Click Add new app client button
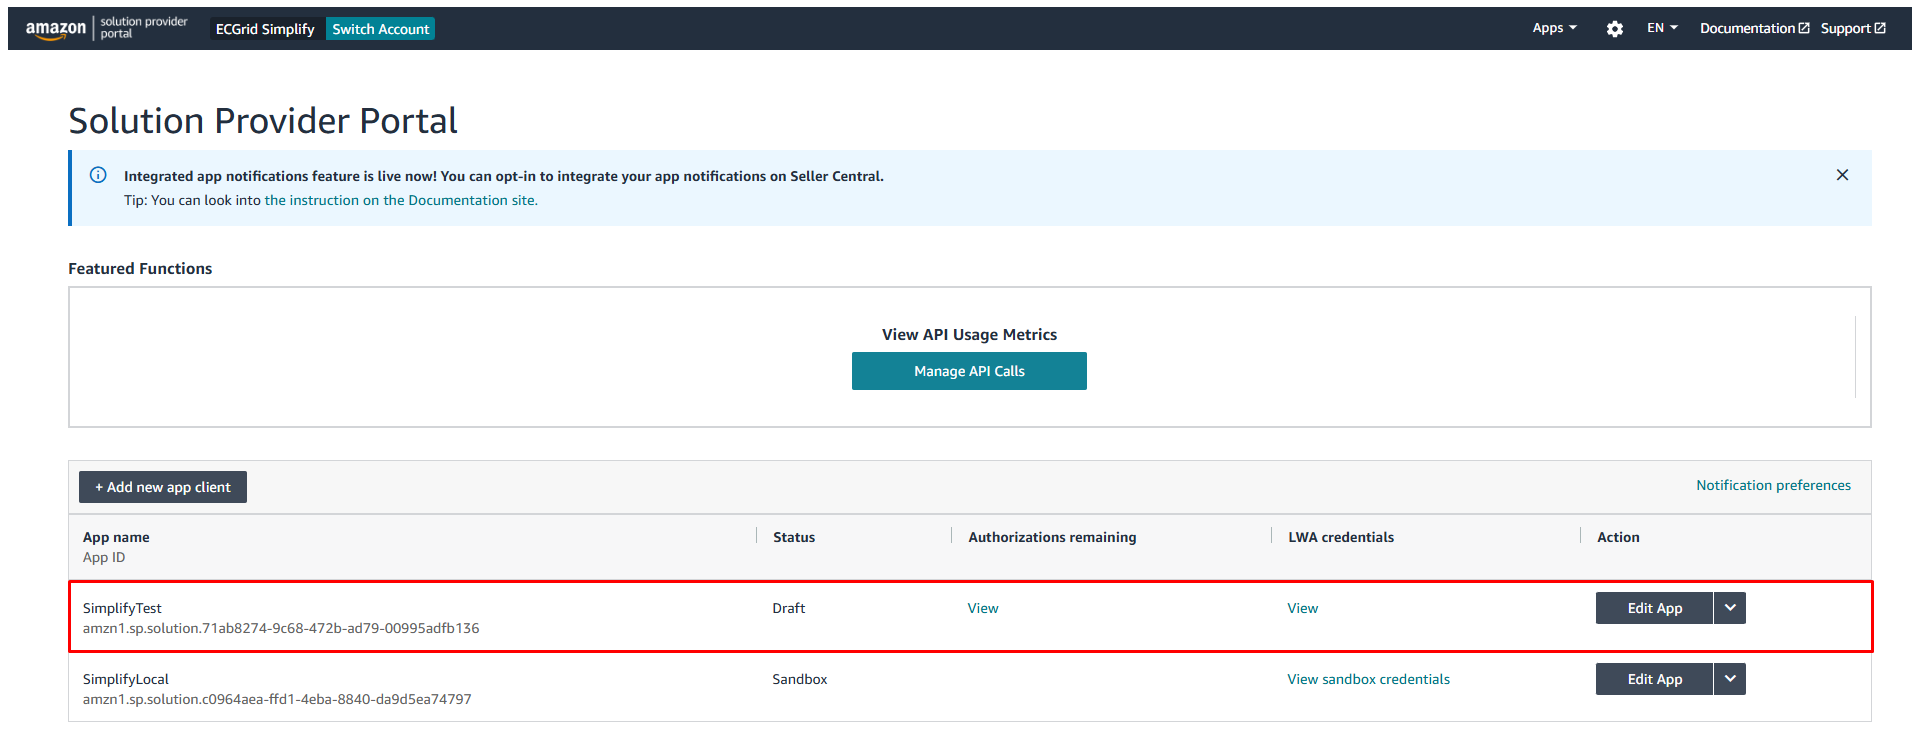The image size is (1919, 729). tap(163, 487)
